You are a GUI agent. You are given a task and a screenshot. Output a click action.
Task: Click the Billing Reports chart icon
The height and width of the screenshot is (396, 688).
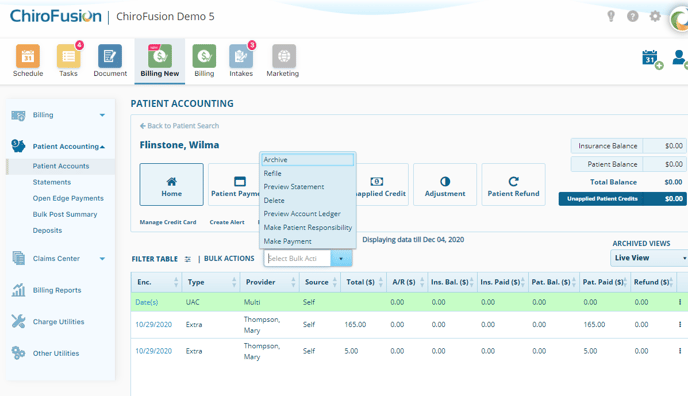click(x=18, y=290)
